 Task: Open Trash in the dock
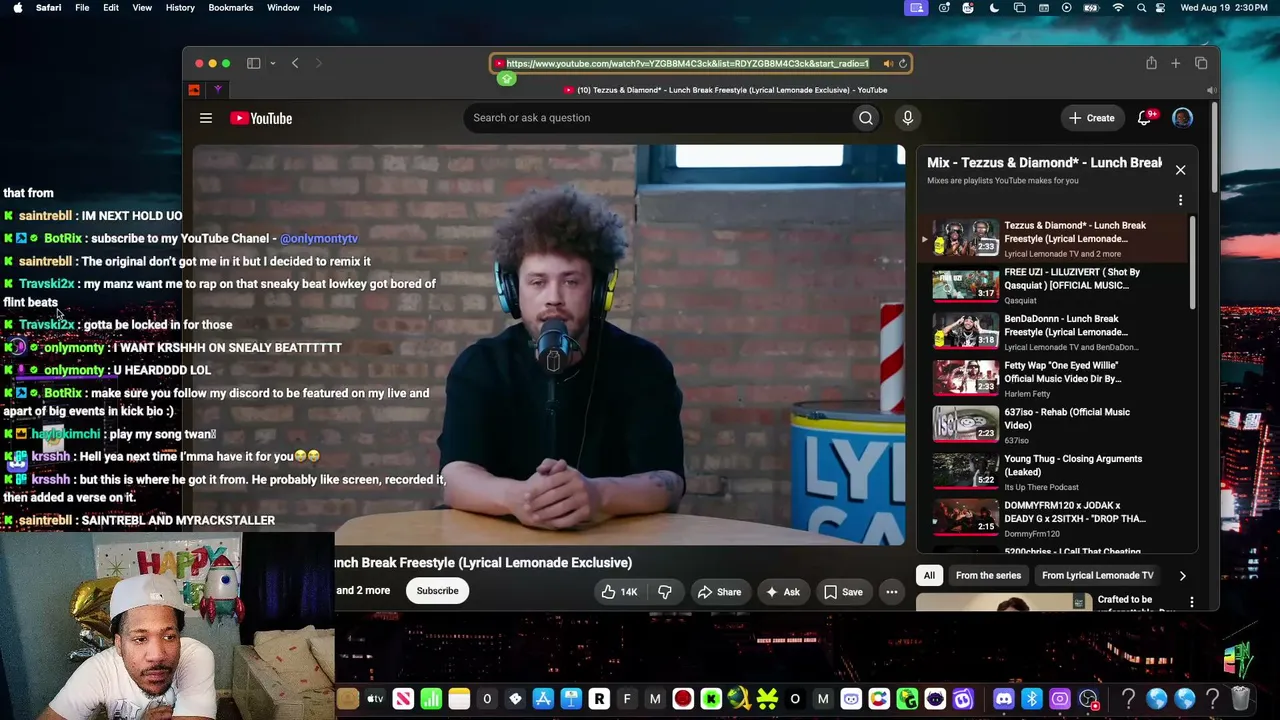pyautogui.click(x=1240, y=699)
